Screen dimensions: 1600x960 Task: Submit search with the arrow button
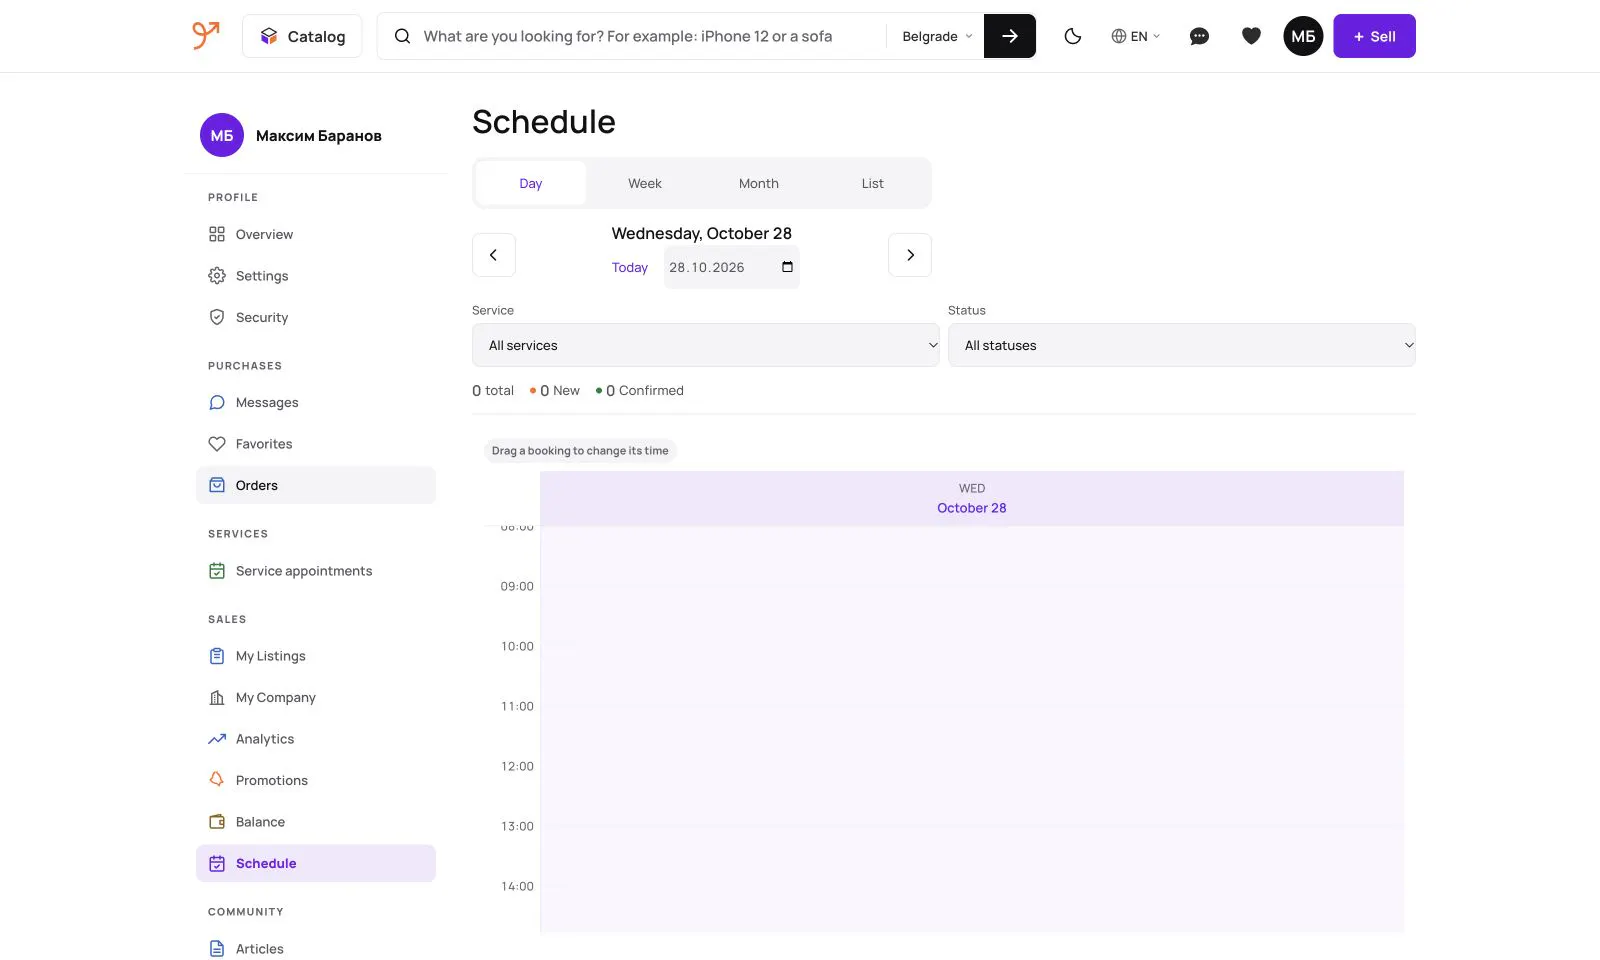pos(1010,36)
